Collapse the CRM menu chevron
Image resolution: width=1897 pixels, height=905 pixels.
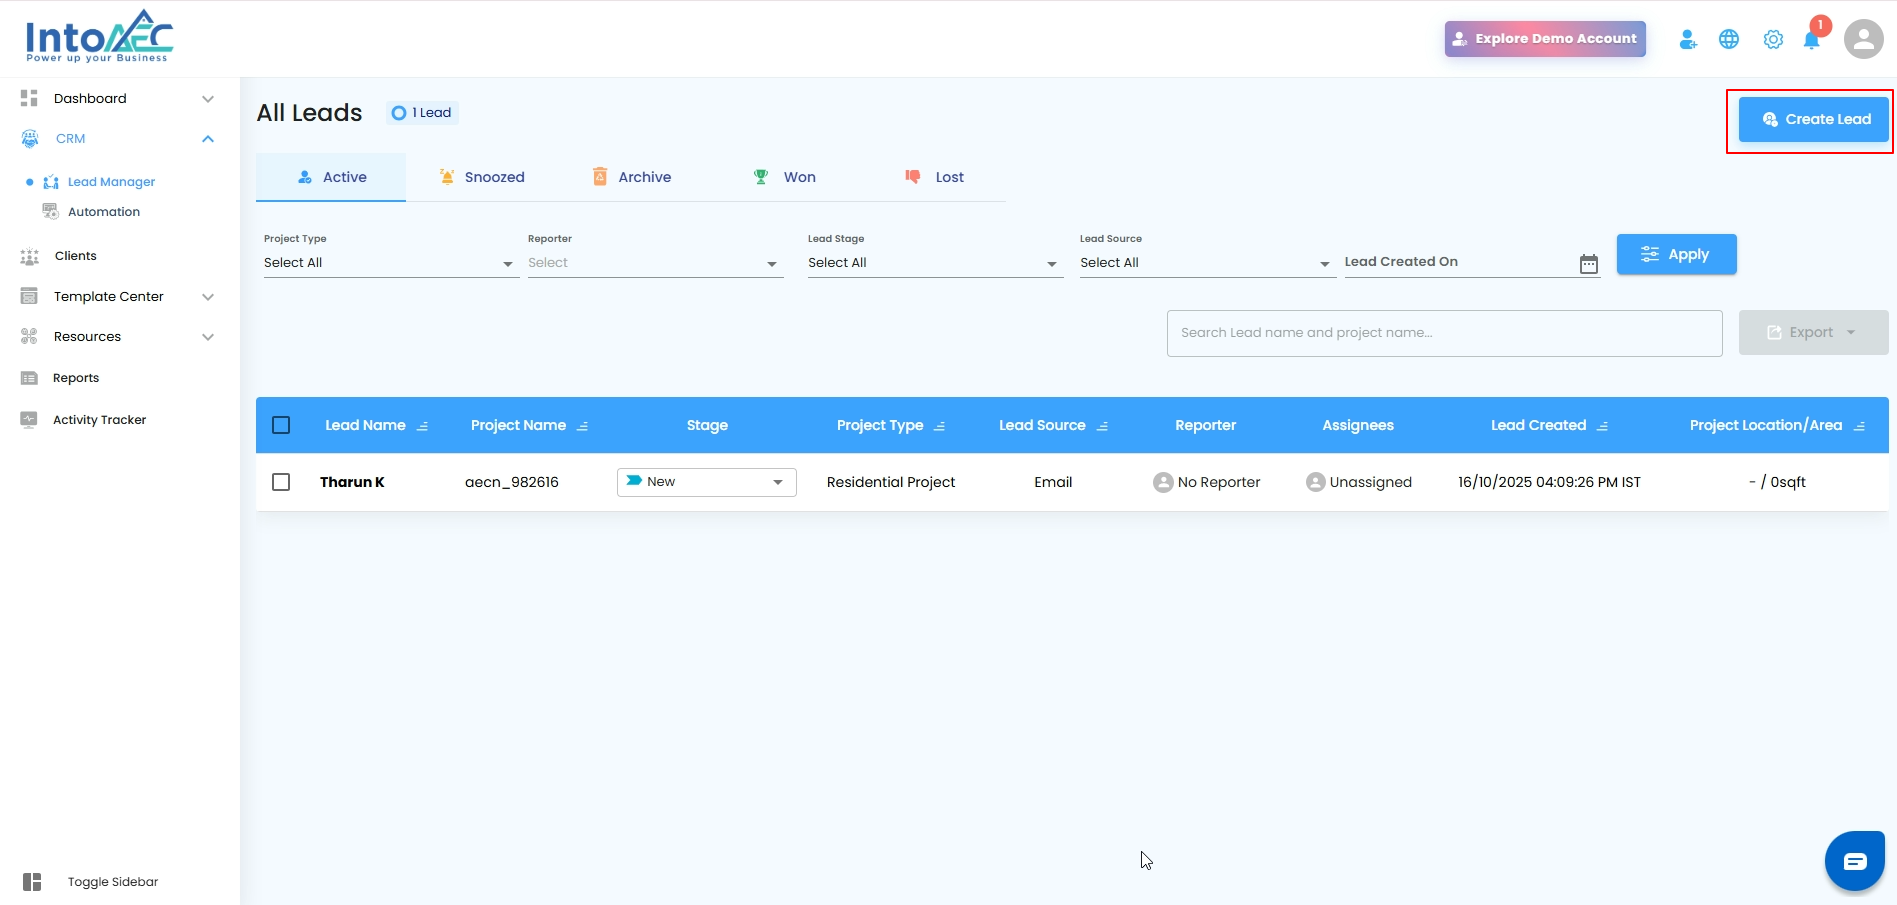click(208, 139)
